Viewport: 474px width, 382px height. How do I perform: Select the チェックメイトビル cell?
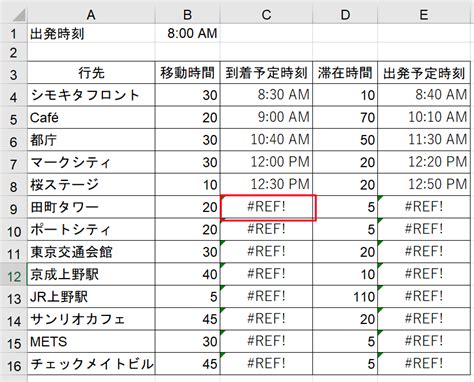click(x=91, y=364)
